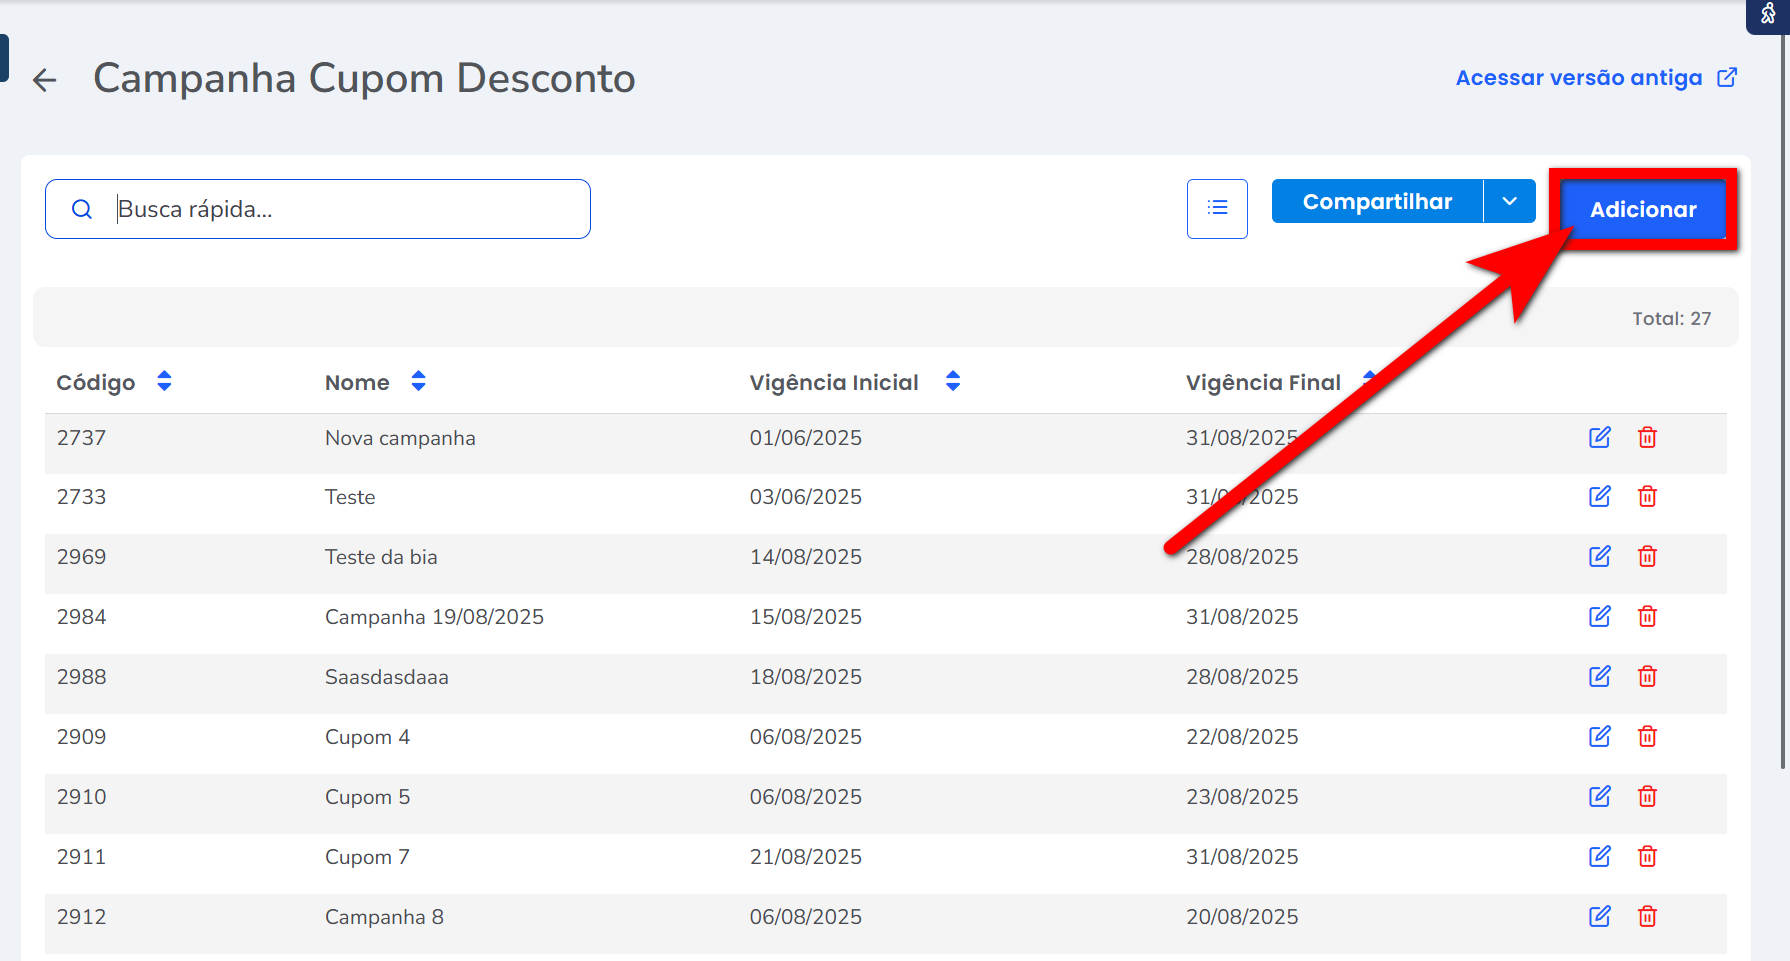Click the vertical page scrollbar

pyautogui.click(x=1782, y=400)
